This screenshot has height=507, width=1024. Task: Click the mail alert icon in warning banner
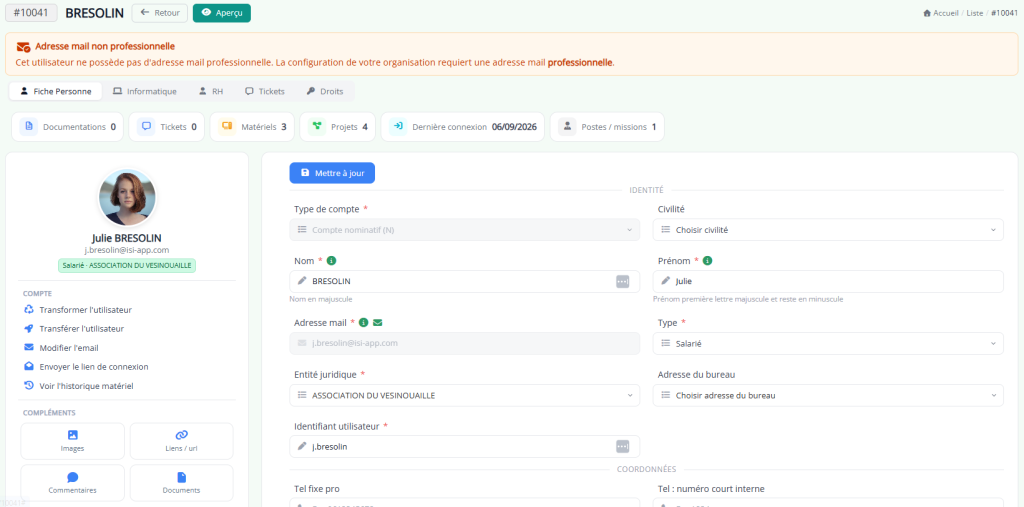(x=24, y=47)
